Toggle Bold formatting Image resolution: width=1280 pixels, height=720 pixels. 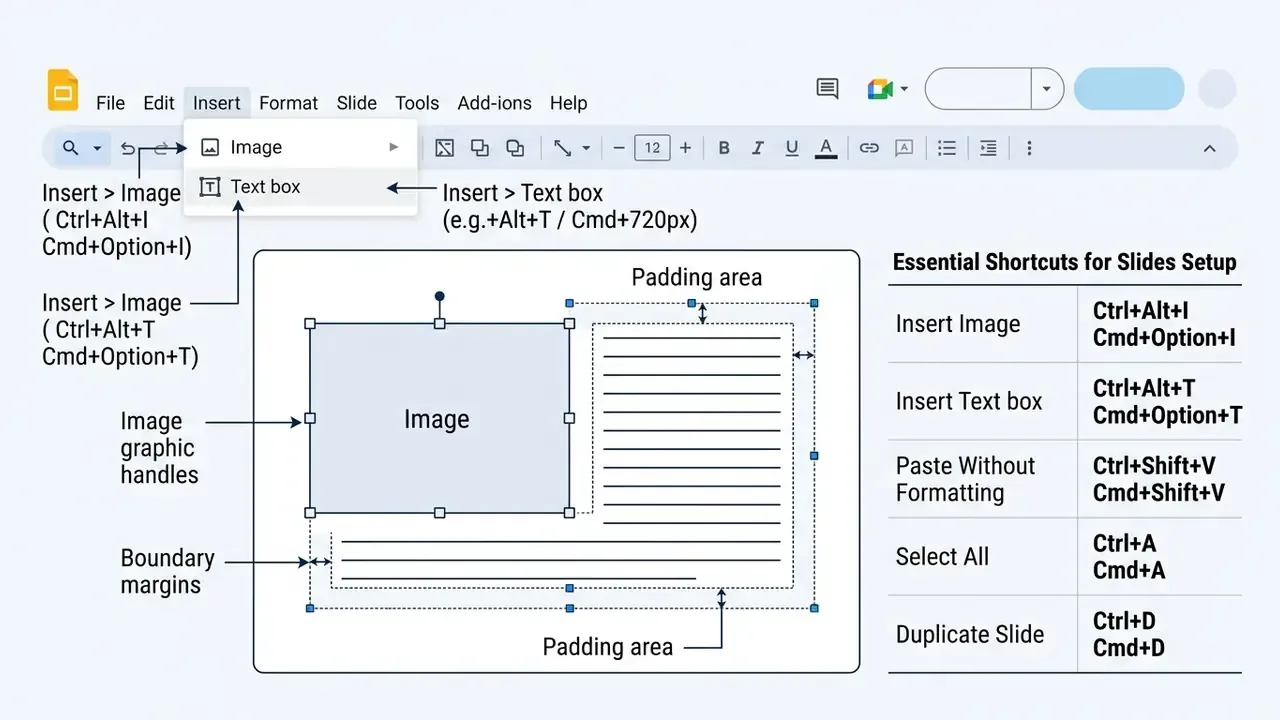(x=724, y=148)
